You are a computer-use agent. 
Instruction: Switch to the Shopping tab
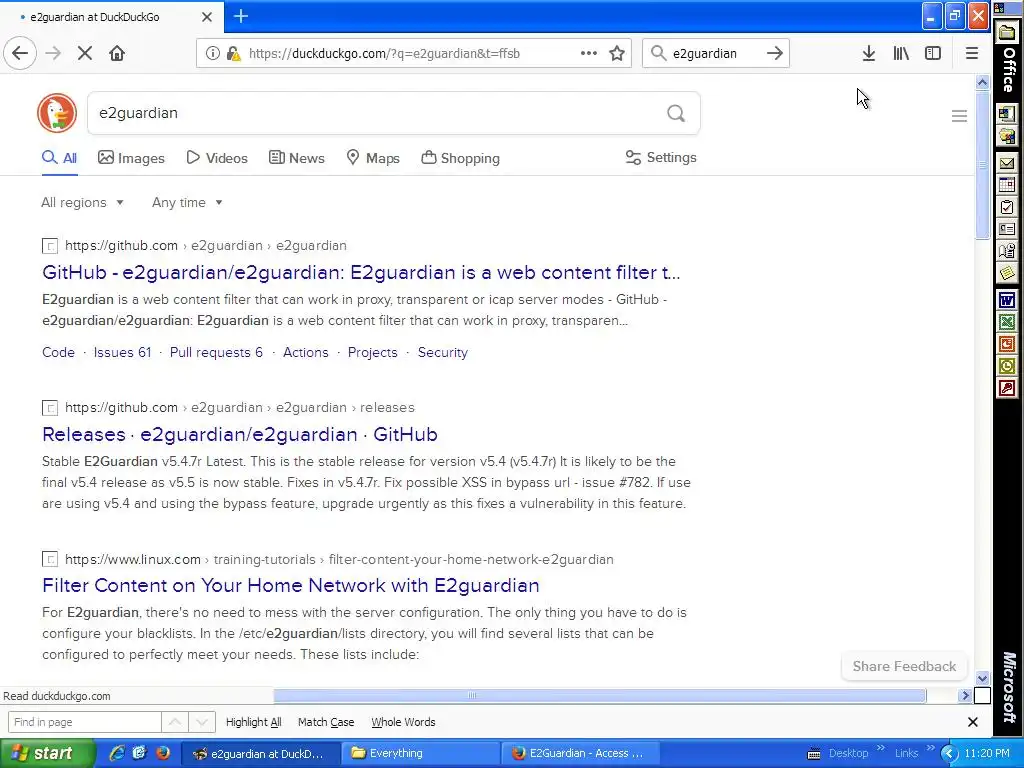pos(460,158)
